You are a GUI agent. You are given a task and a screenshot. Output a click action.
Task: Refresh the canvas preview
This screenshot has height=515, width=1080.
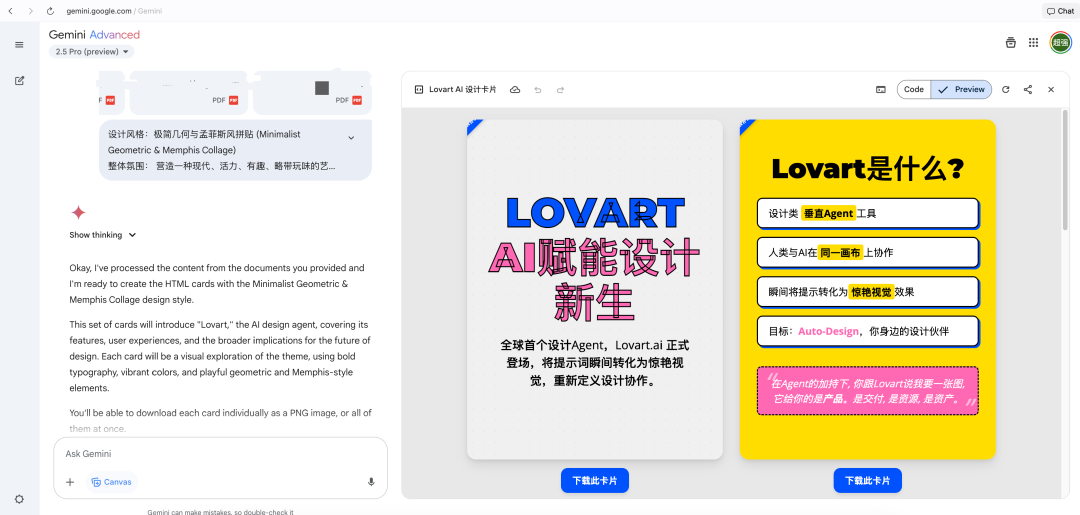tap(1006, 90)
